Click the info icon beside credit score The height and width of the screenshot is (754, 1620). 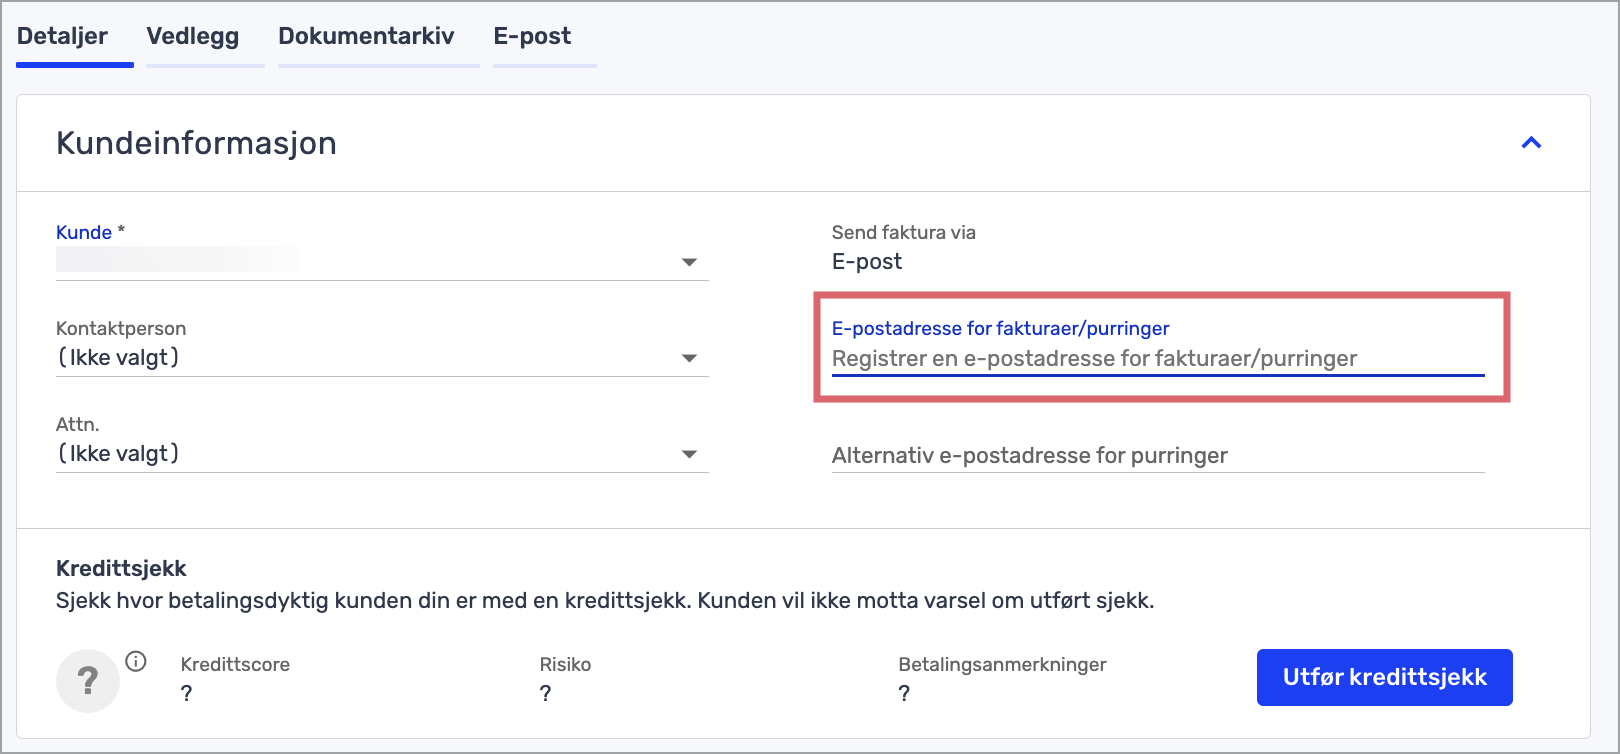[x=136, y=661]
